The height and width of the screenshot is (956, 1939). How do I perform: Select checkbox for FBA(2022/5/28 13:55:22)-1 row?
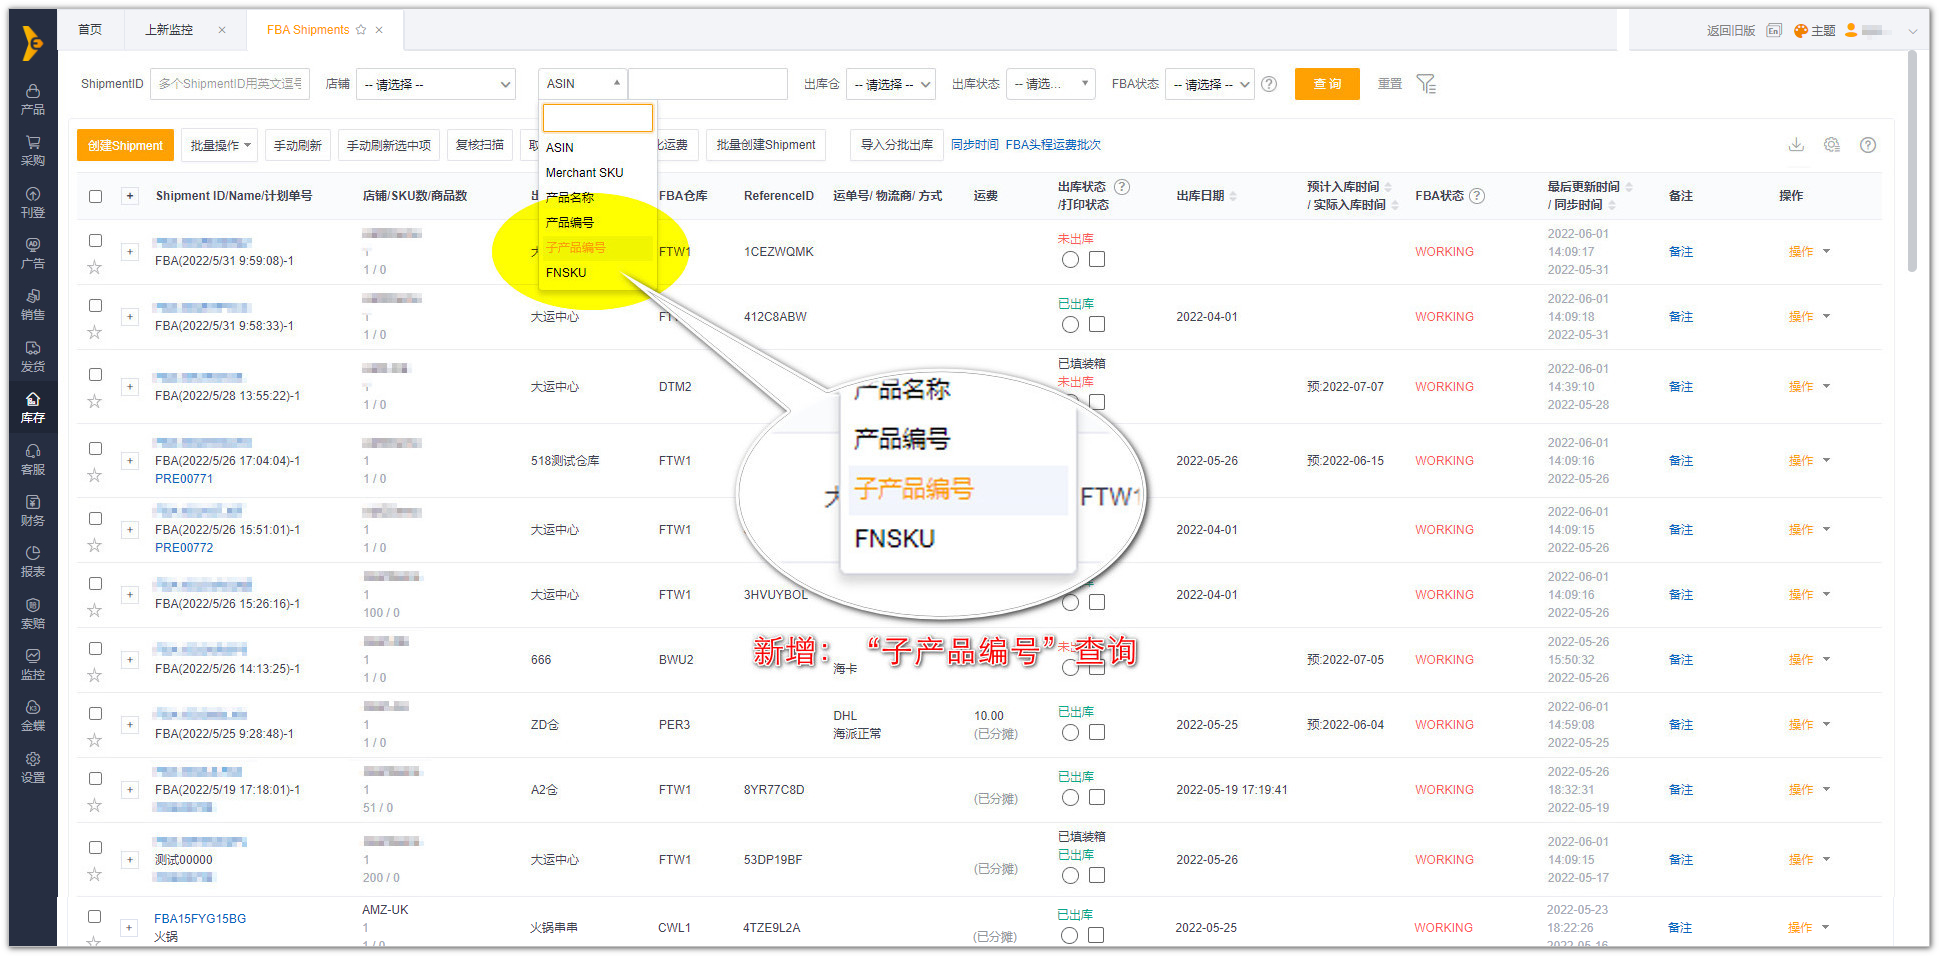pyautogui.click(x=95, y=374)
